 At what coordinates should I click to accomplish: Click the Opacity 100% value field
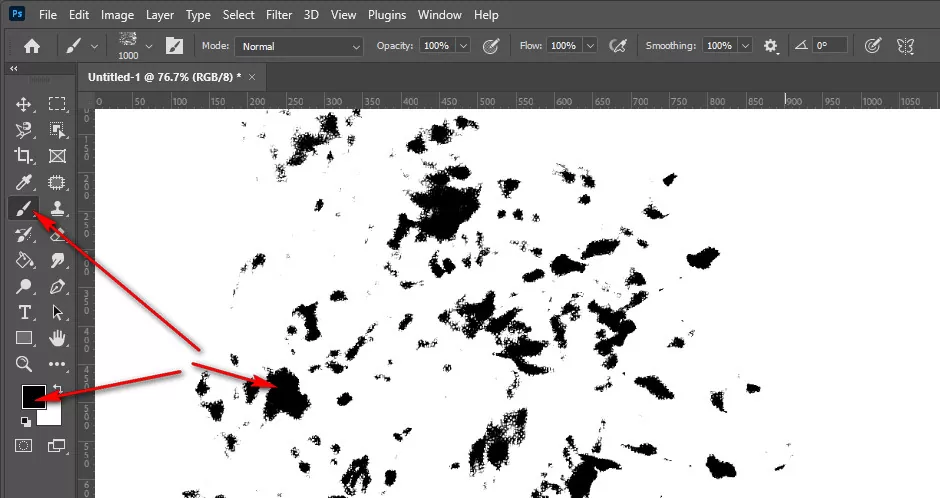pyautogui.click(x=437, y=46)
